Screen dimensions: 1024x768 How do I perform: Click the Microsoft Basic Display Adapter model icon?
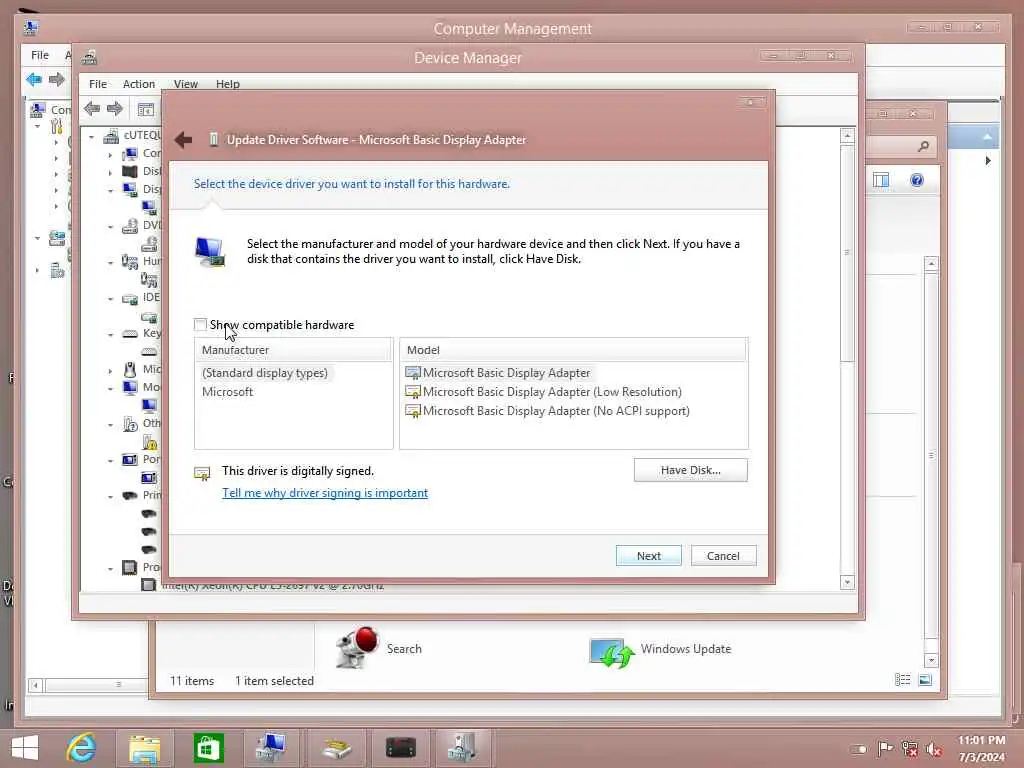413,373
